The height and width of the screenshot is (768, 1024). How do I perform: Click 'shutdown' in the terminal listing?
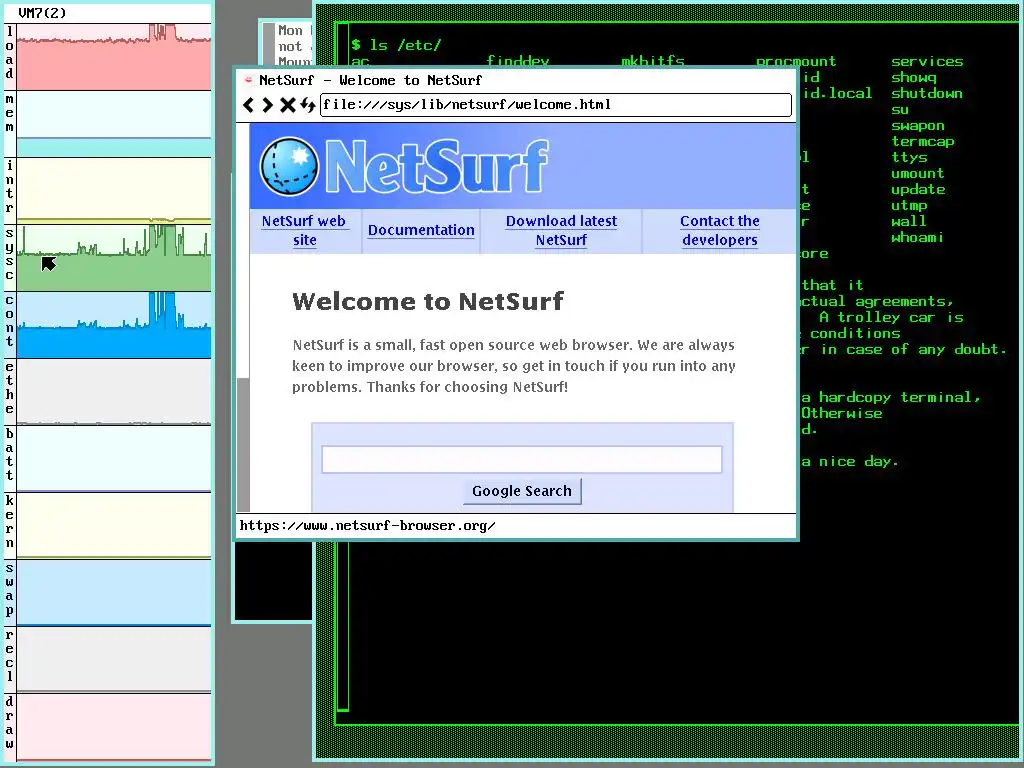click(927, 93)
